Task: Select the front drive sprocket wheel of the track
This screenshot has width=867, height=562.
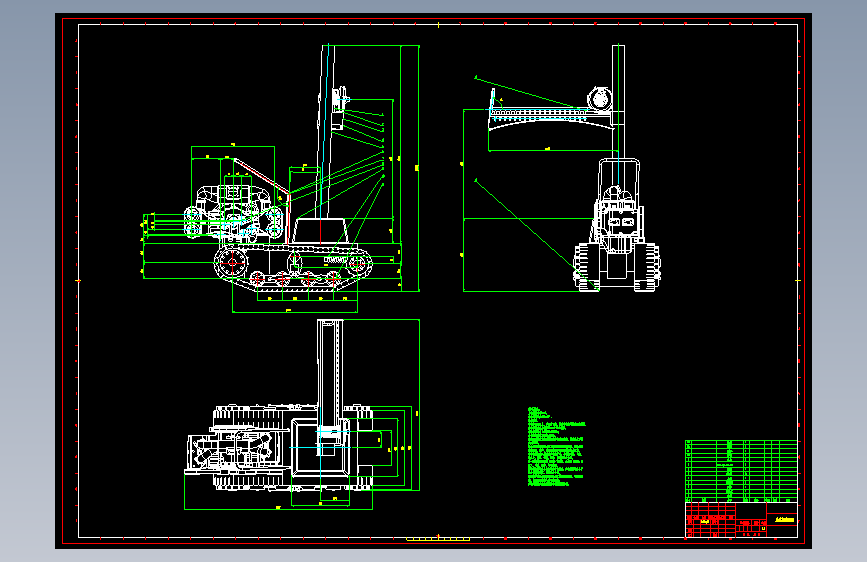Action: tap(232, 263)
